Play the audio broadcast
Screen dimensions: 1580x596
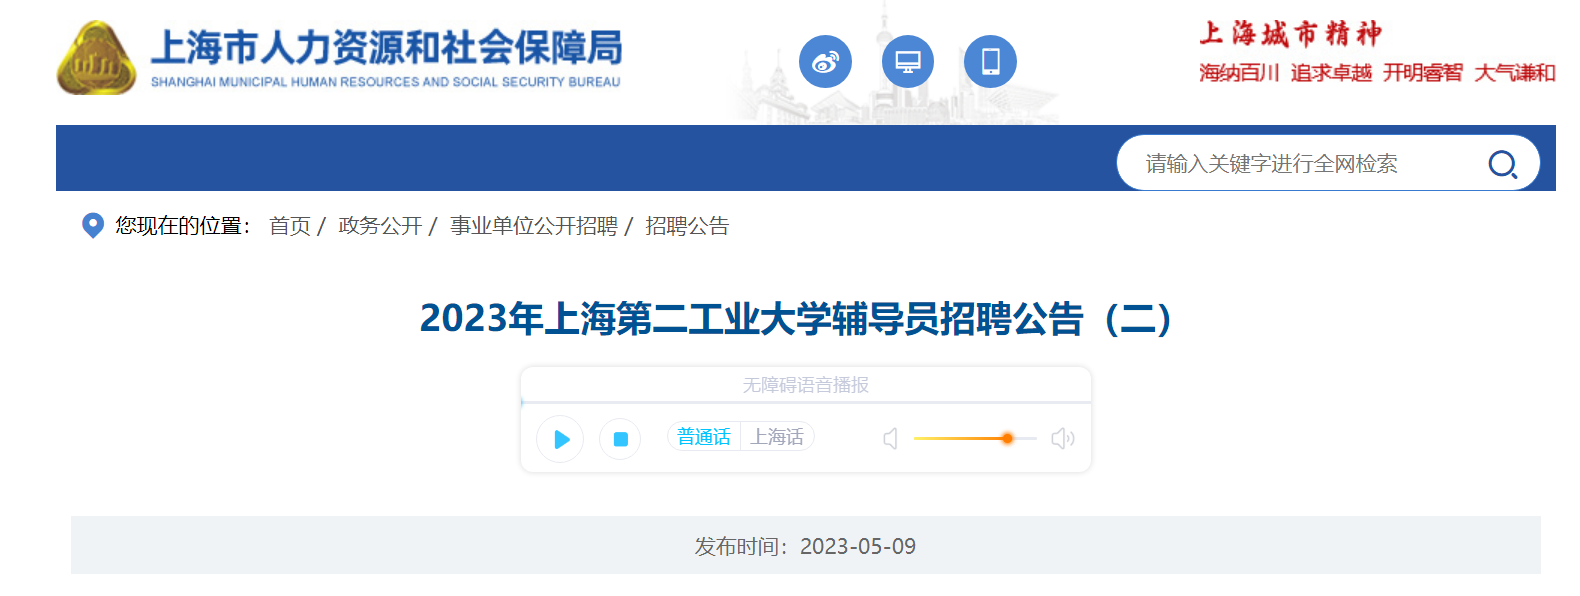[x=561, y=438]
